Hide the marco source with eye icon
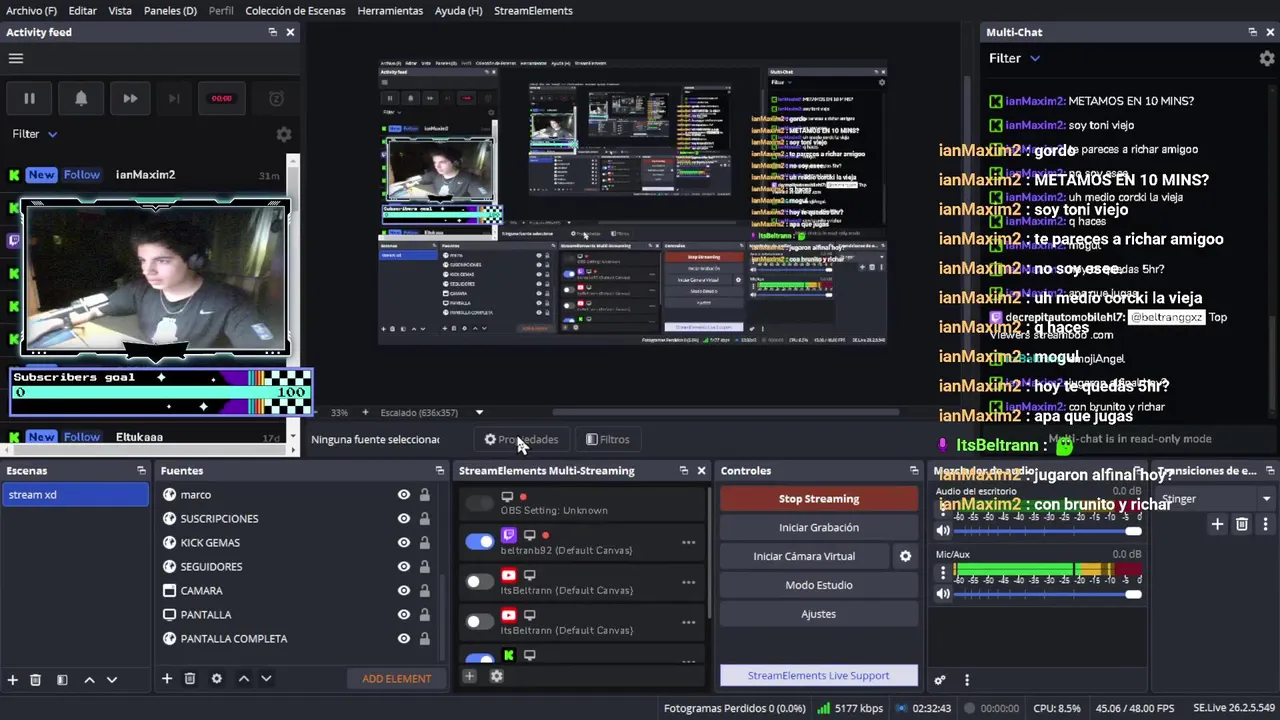This screenshot has height=720, width=1280. coord(403,495)
